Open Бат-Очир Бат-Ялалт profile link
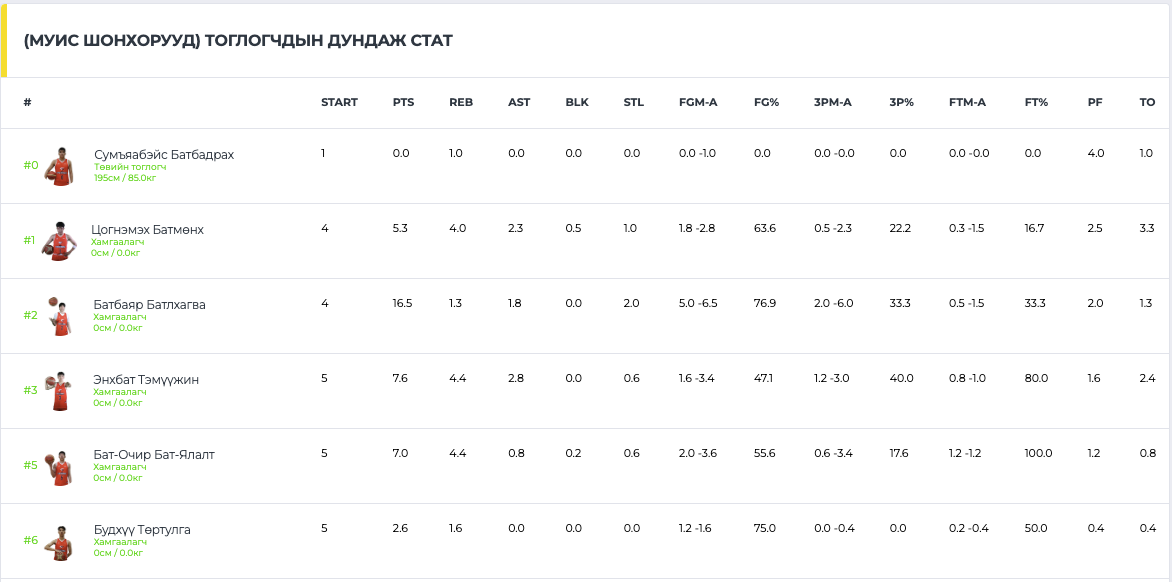 (154, 454)
